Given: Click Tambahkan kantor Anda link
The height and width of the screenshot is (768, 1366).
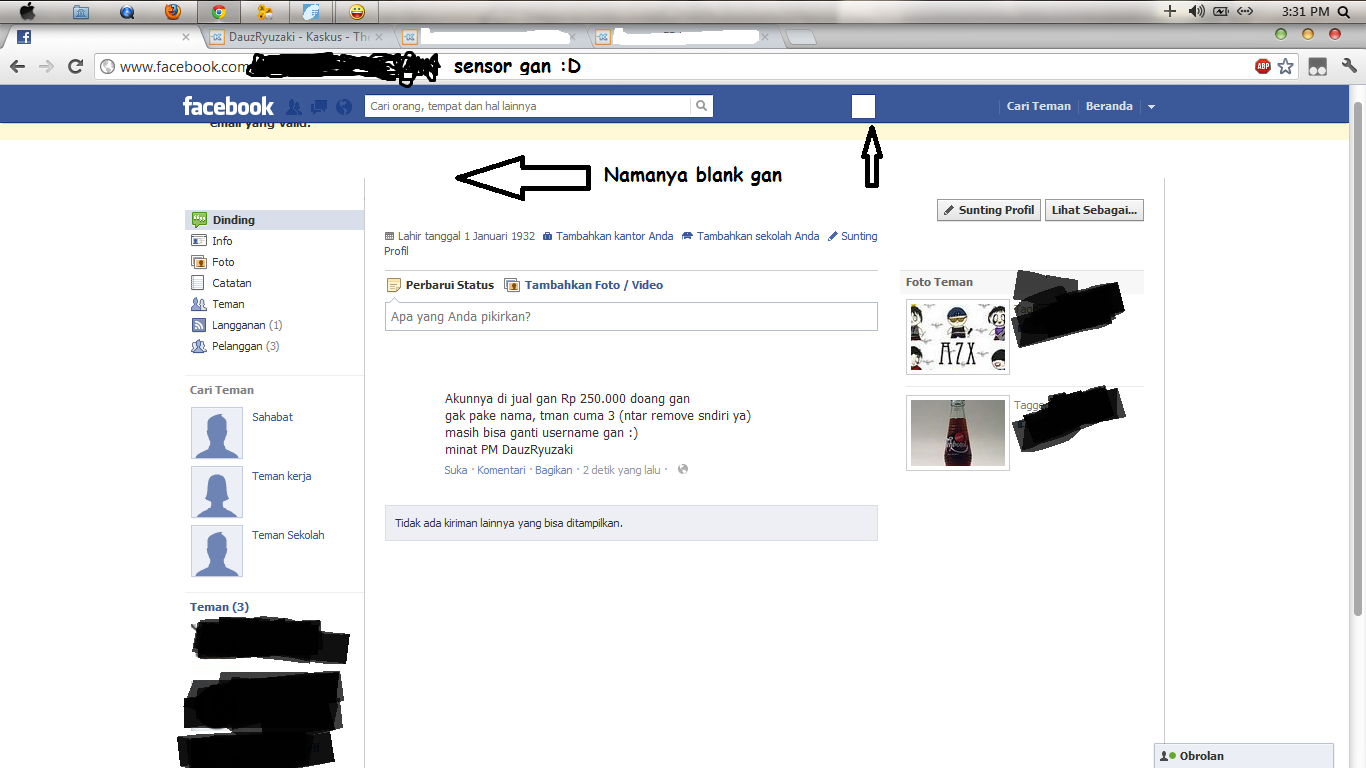Looking at the screenshot, I should click(614, 236).
